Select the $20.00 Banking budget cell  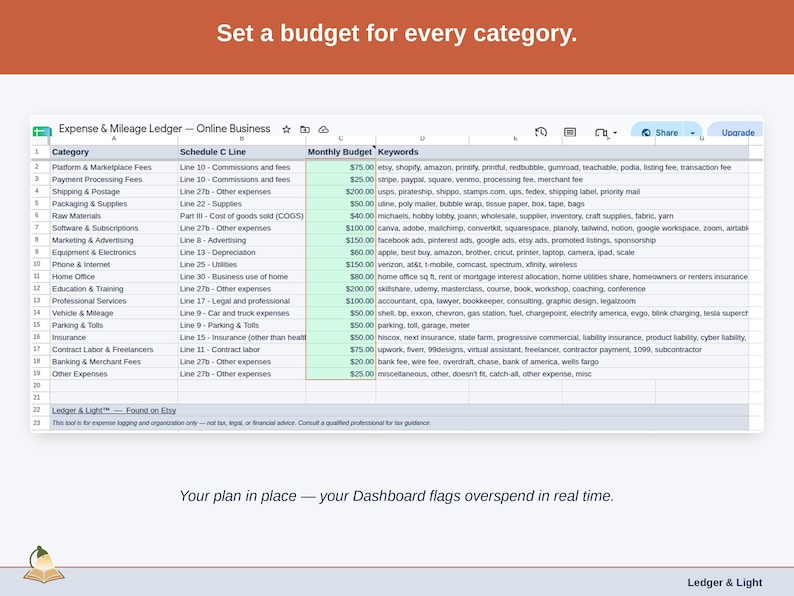(x=341, y=362)
